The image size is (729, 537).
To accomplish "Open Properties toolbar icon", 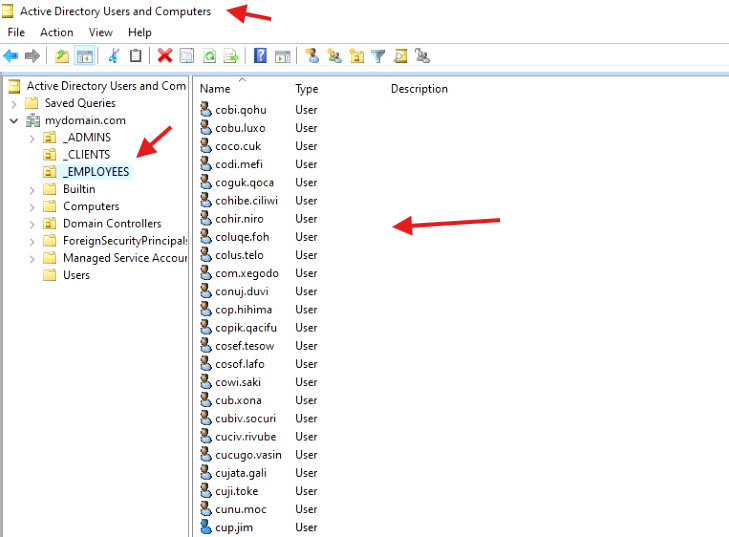I will (187, 56).
